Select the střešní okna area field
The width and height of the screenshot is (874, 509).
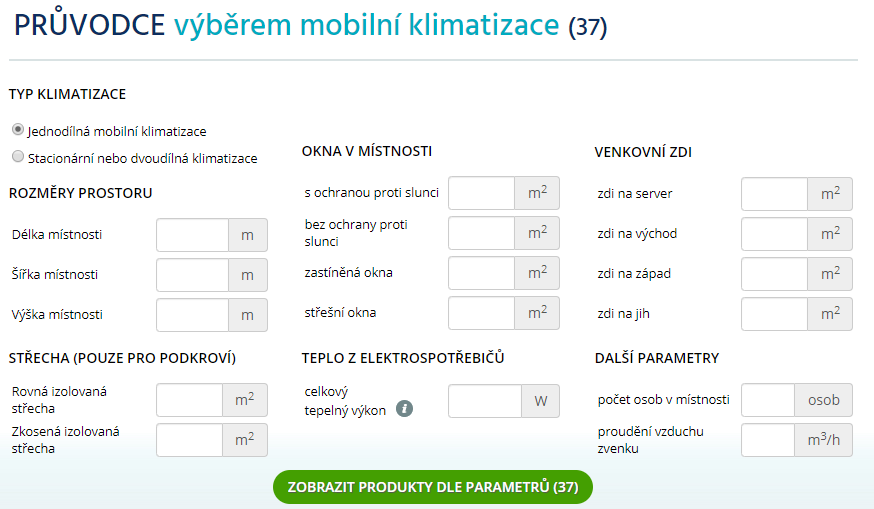click(x=482, y=313)
